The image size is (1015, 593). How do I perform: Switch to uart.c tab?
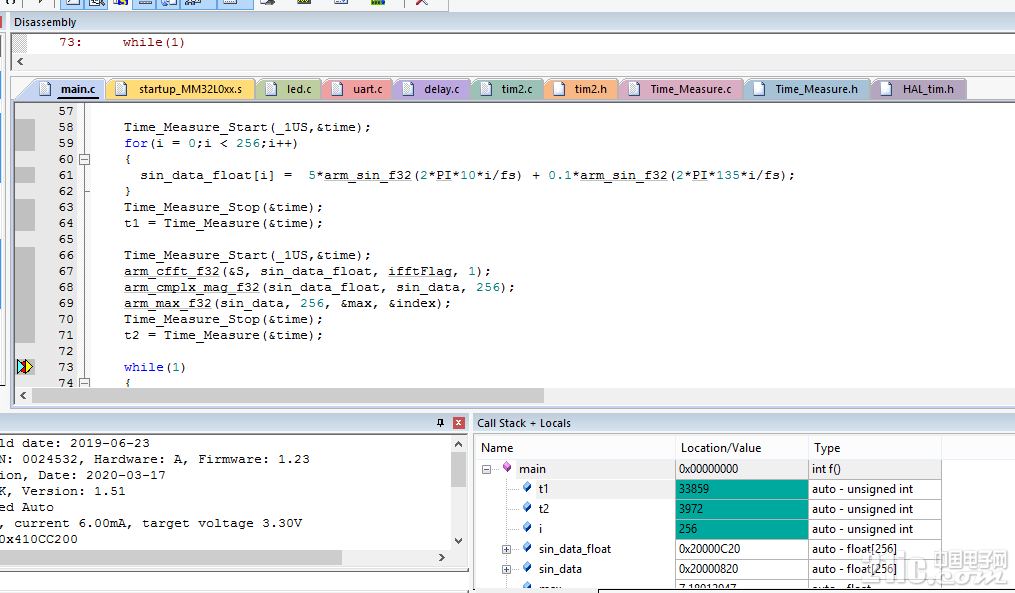357,89
